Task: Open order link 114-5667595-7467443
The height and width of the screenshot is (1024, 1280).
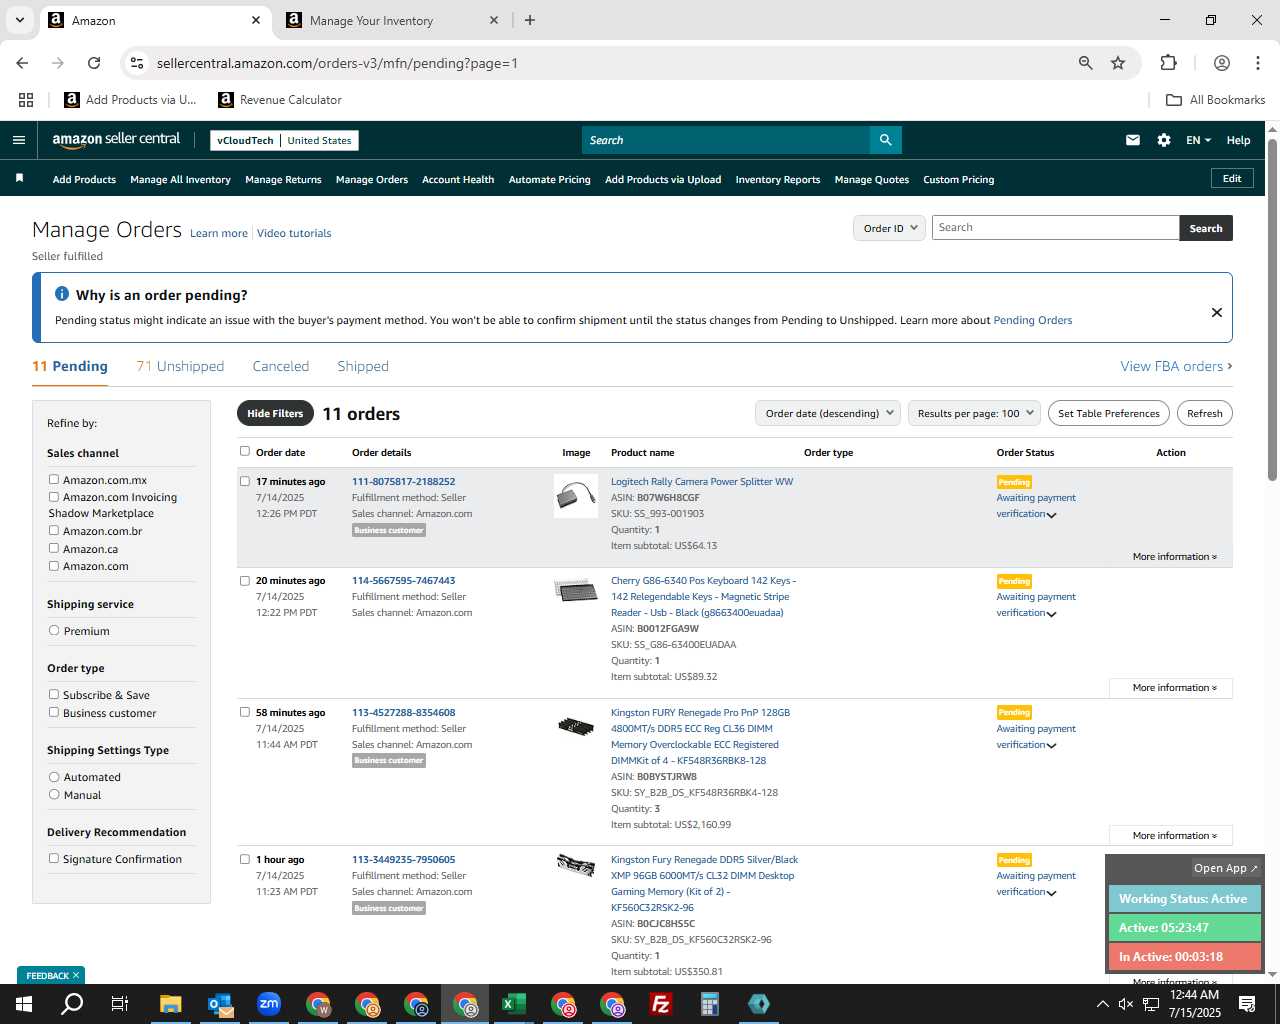Action: click(x=403, y=580)
